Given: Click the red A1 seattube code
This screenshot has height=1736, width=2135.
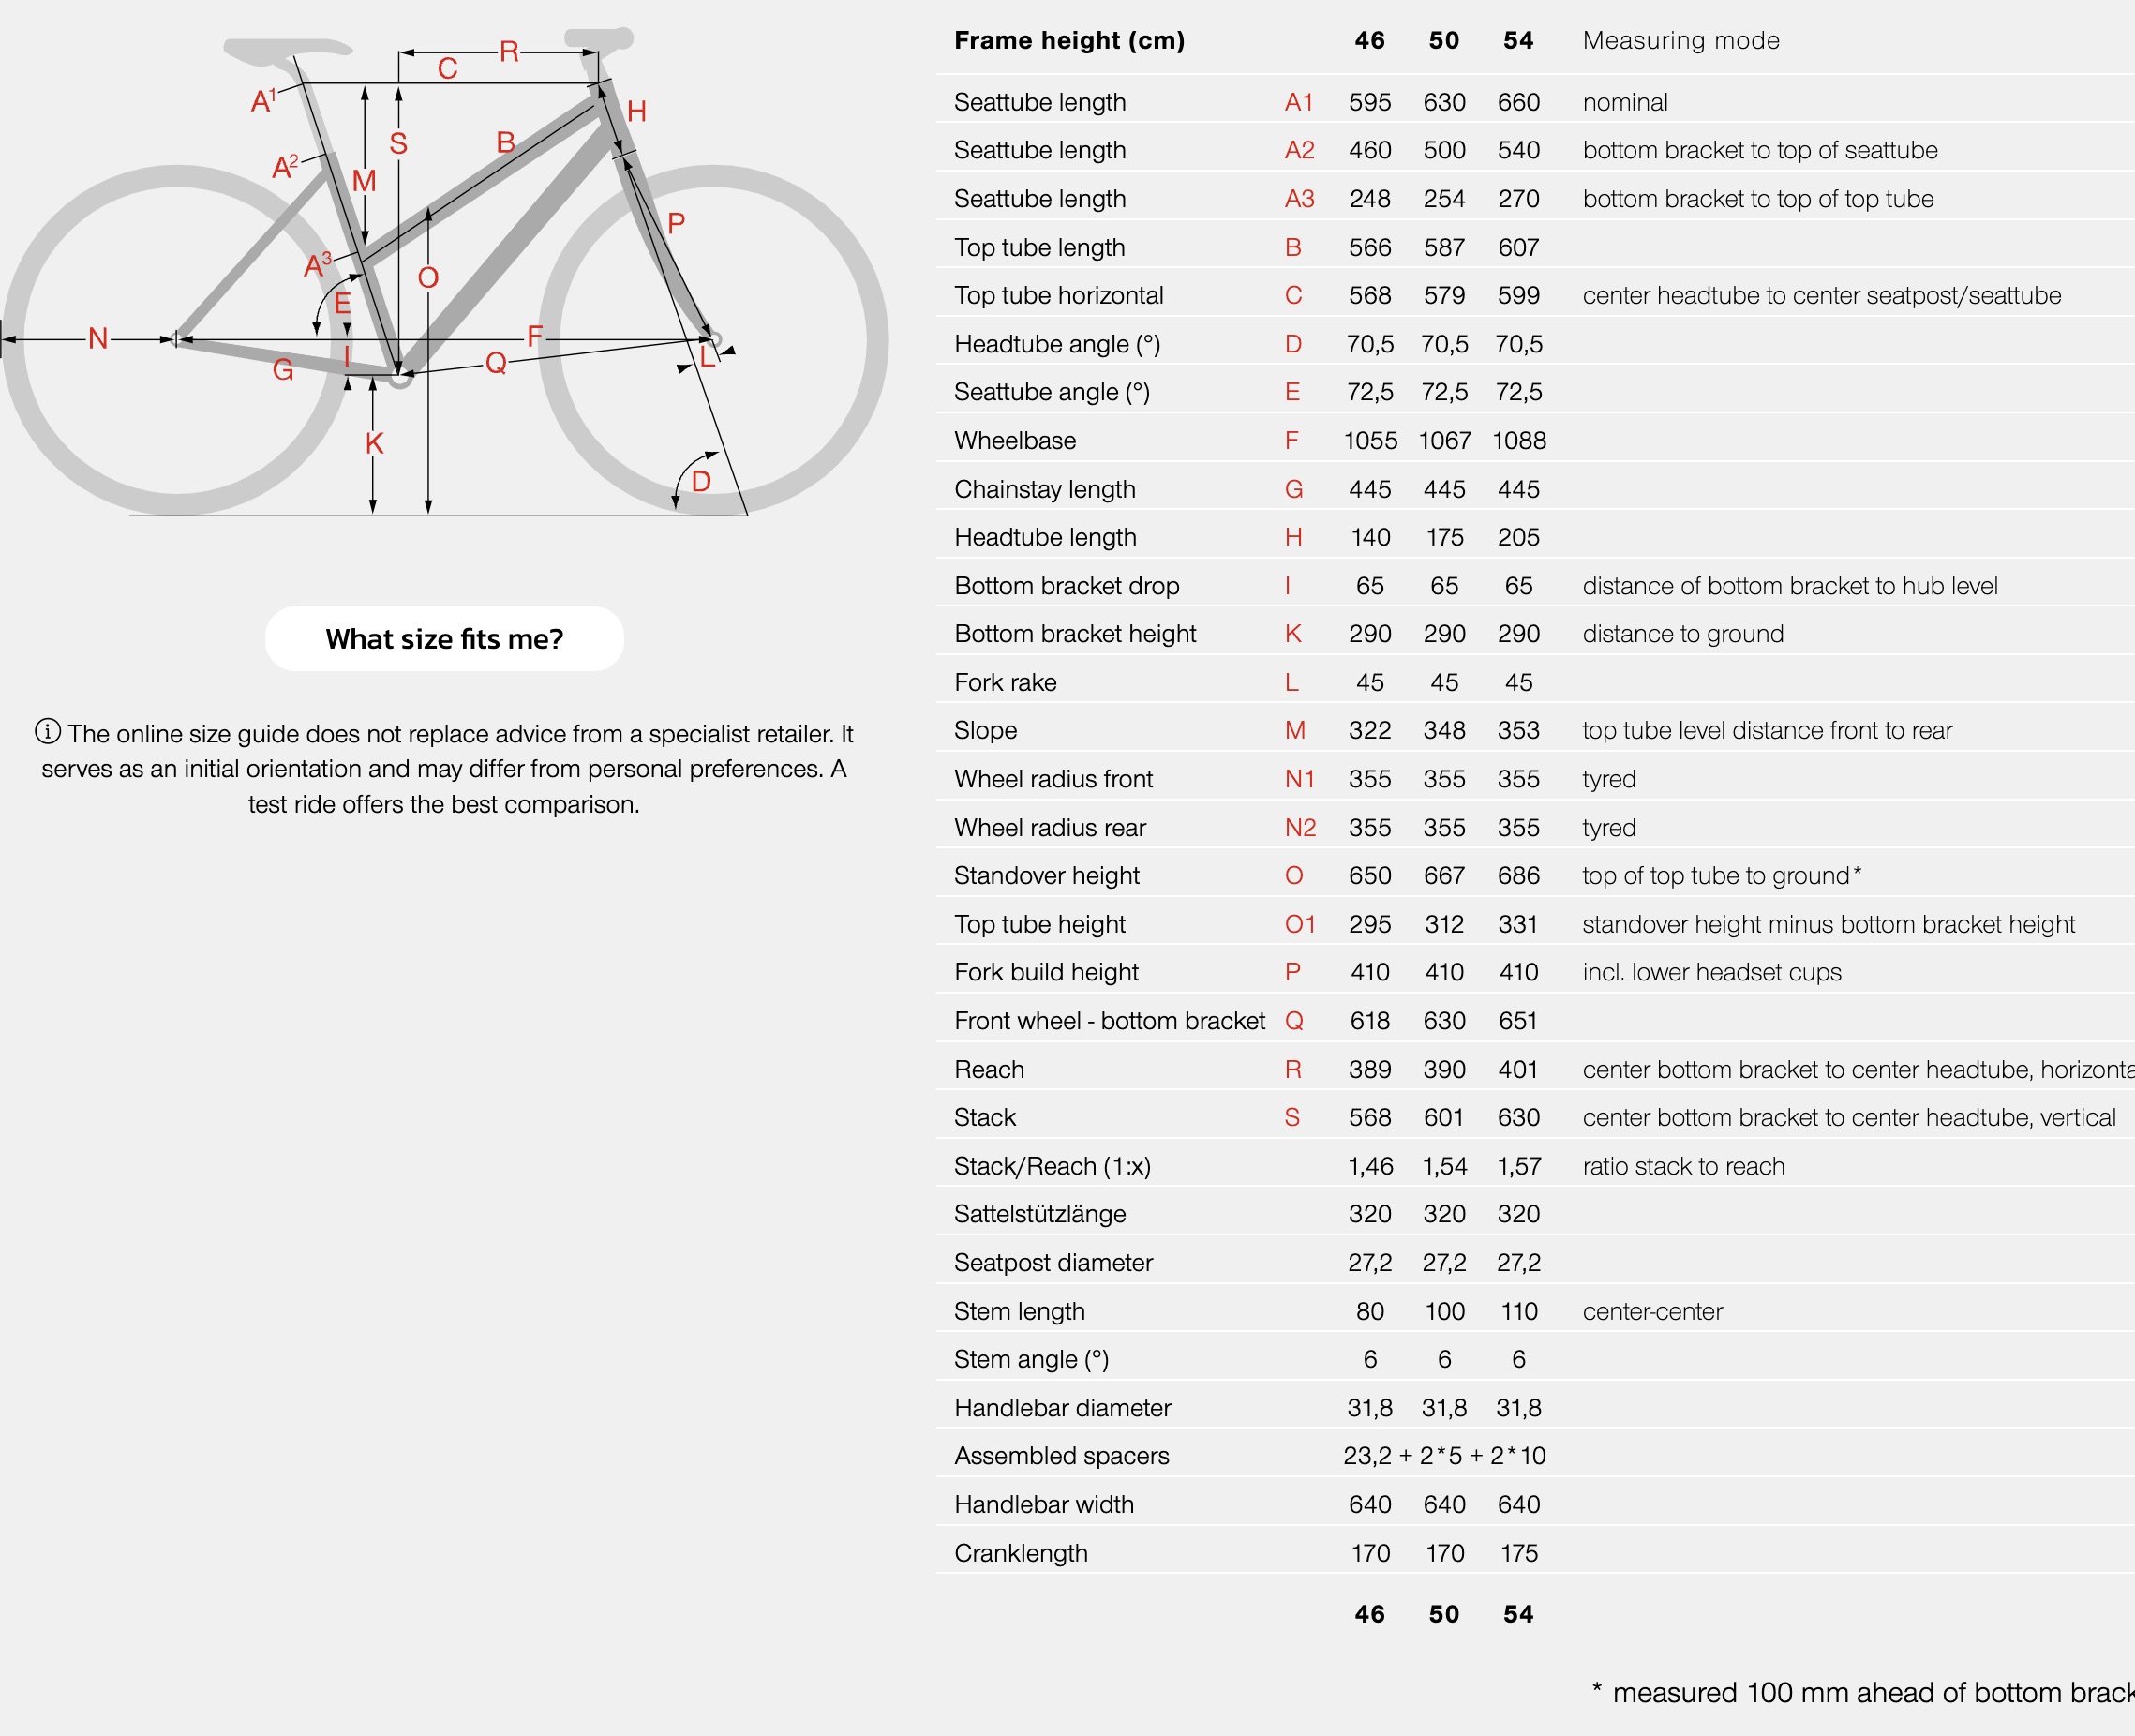Looking at the screenshot, I should tap(1299, 102).
